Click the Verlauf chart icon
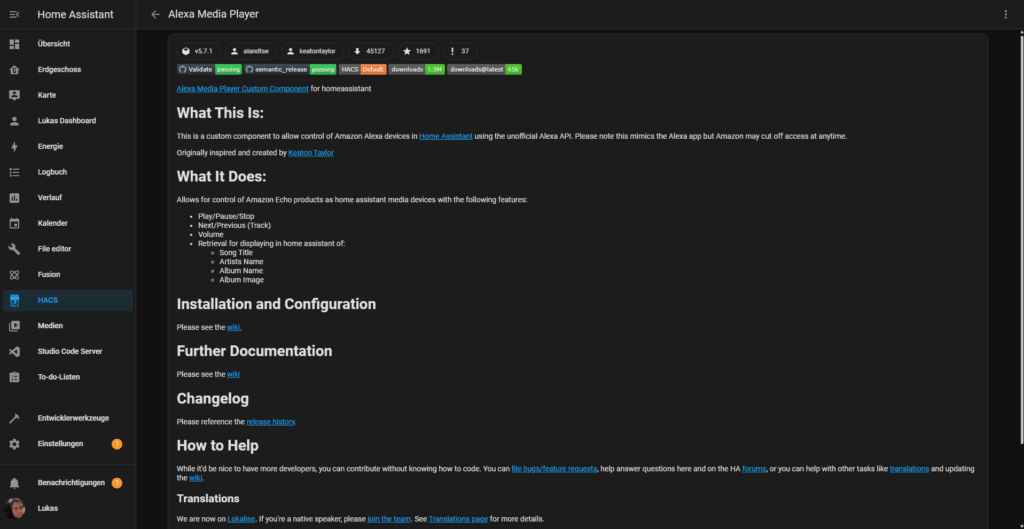Image resolution: width=1024 pixels, height=529 pixels. coord(14,197)
